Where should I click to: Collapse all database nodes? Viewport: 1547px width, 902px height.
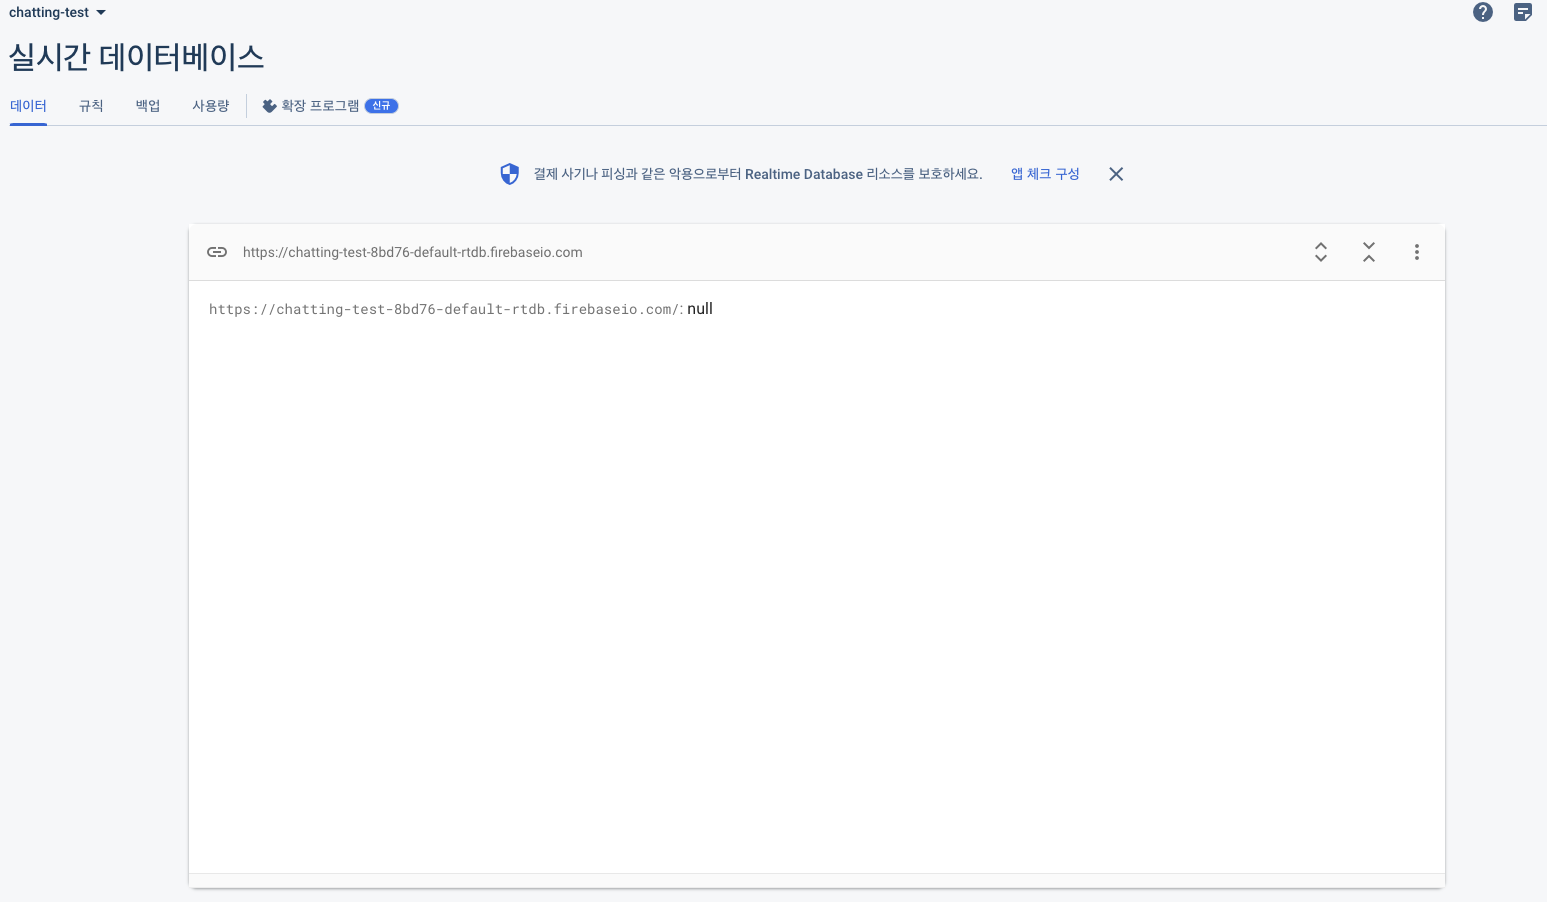pos(1369,252)
